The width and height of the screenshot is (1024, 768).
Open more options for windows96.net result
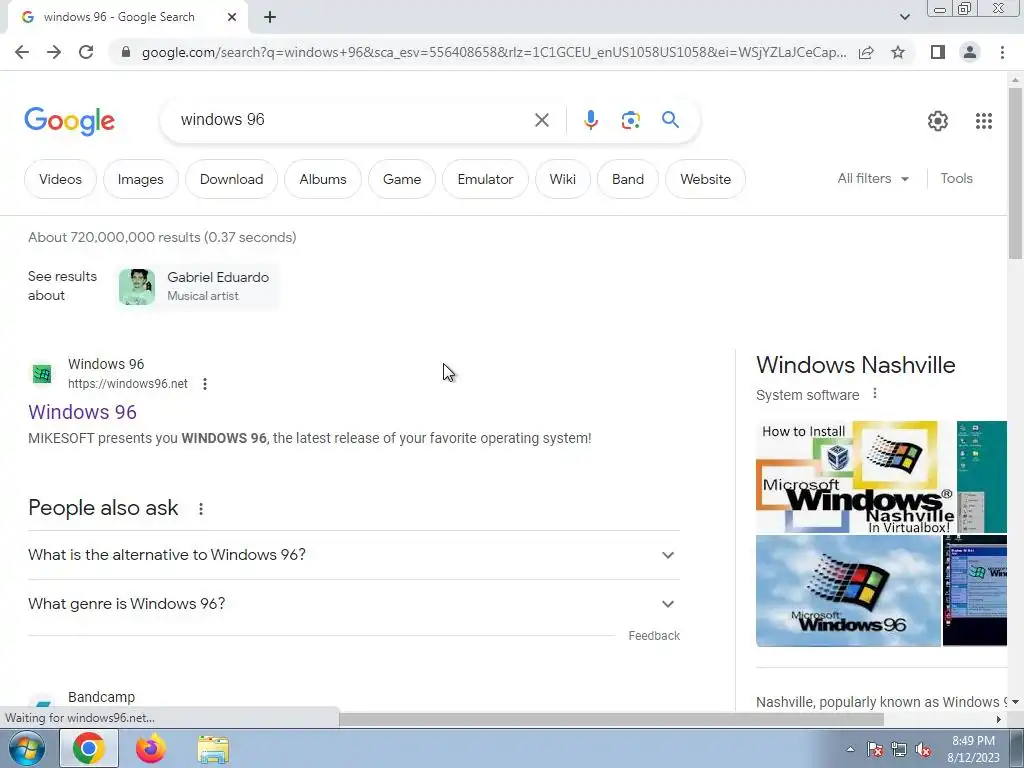[204, 384]
